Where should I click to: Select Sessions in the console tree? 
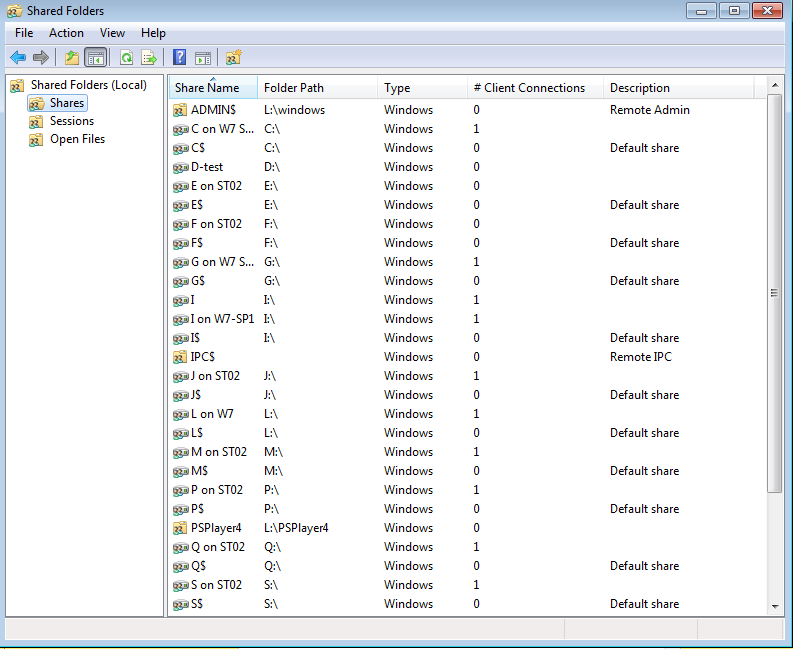(x=72, y=121)
